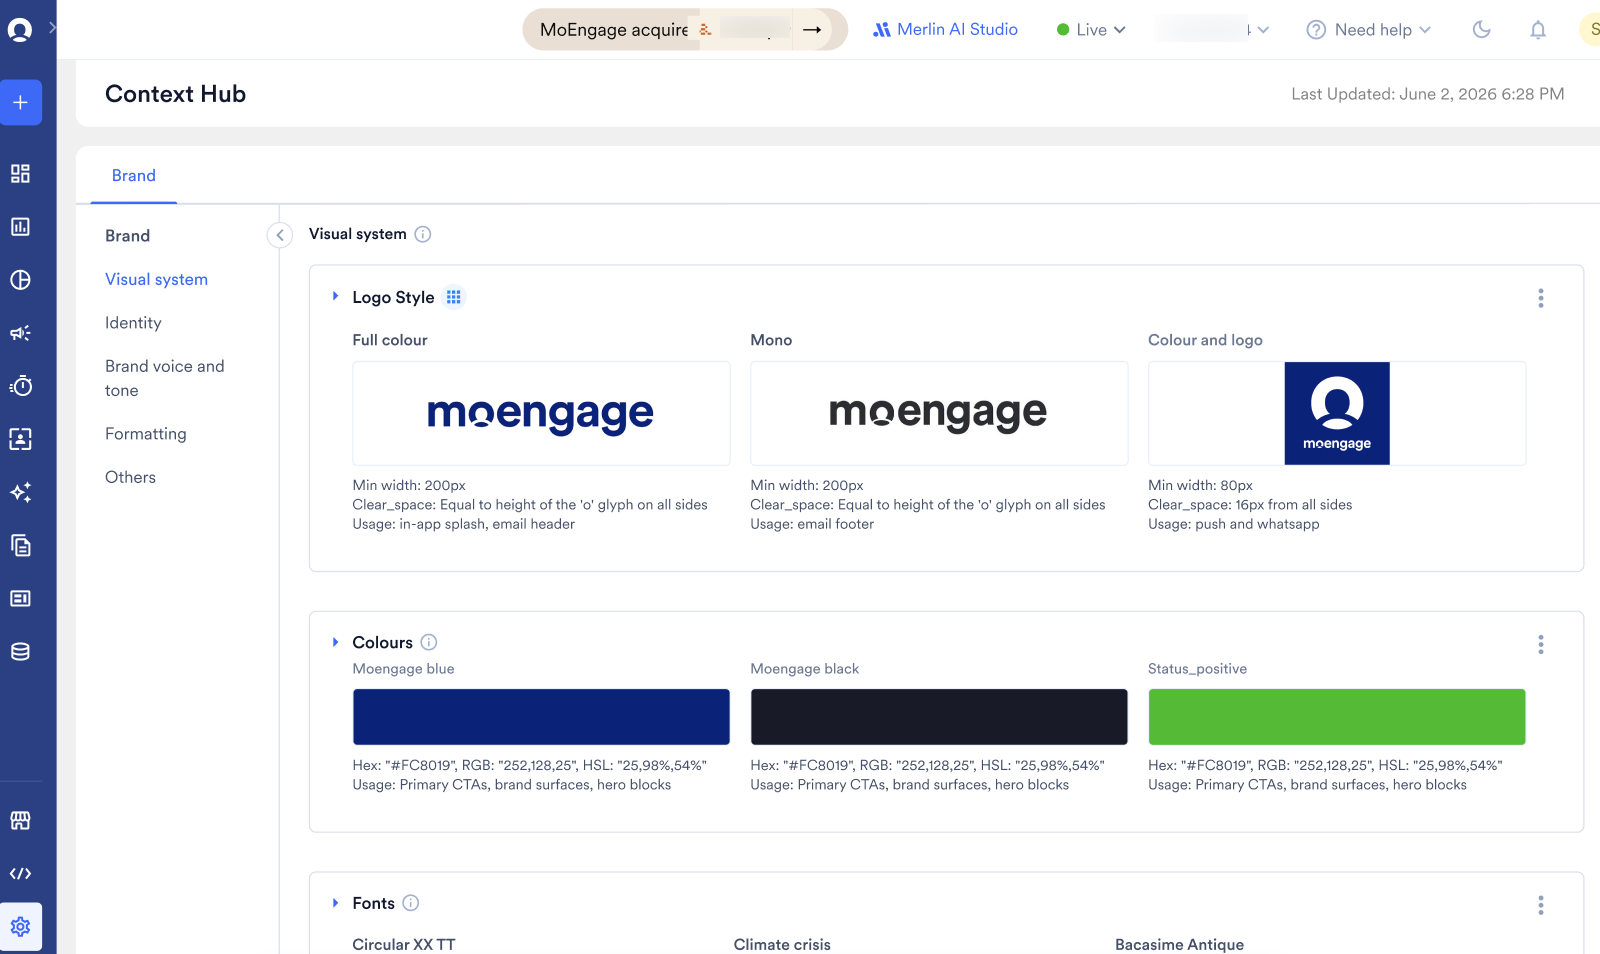Open the Live environment dropdown
The width and height of the screenshot is (1600, 954).
tap(1091, 30)
